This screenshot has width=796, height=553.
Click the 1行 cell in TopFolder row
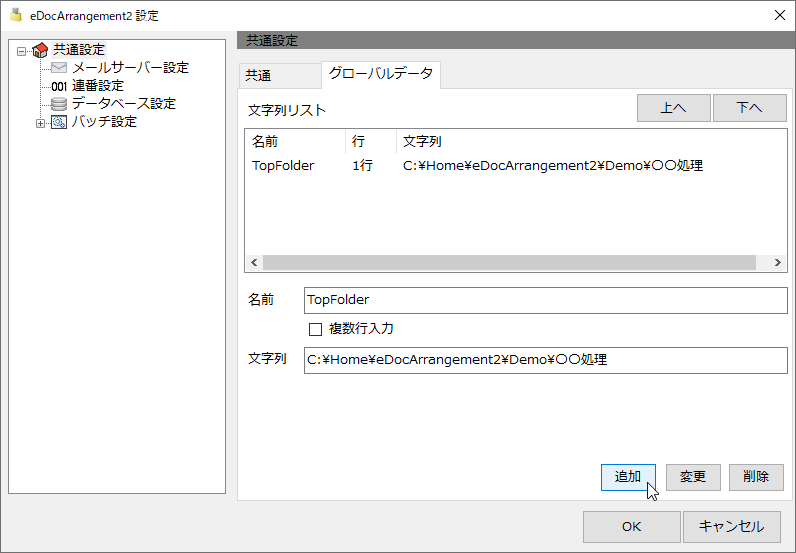362,166
